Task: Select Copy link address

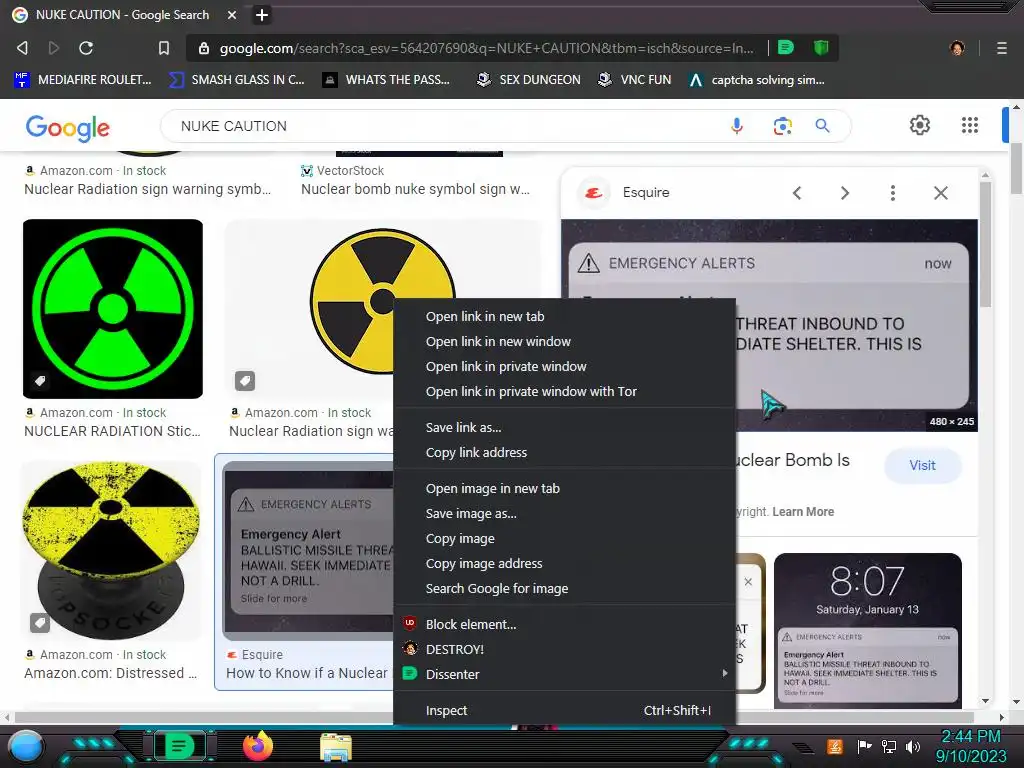Action: point(566,453)
